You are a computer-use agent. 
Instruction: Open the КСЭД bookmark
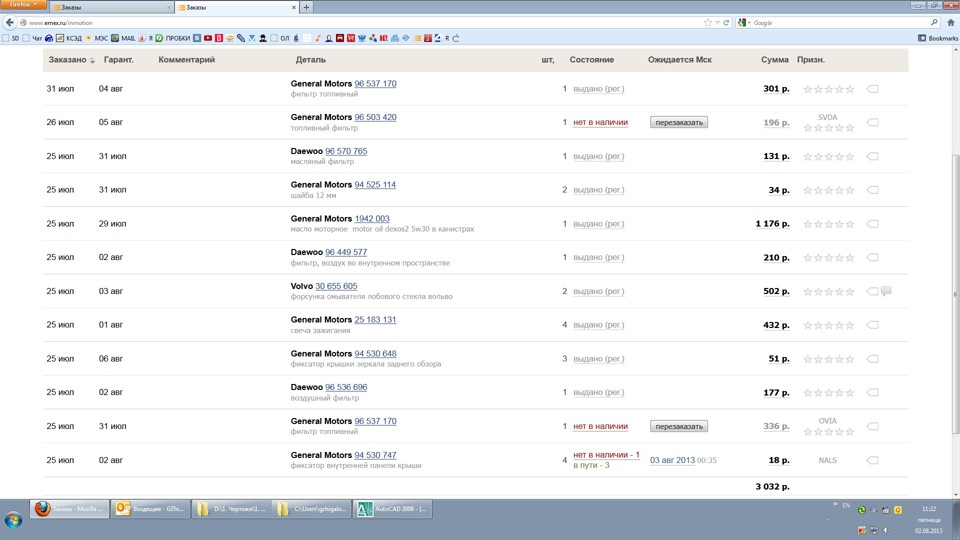(69, 38)
